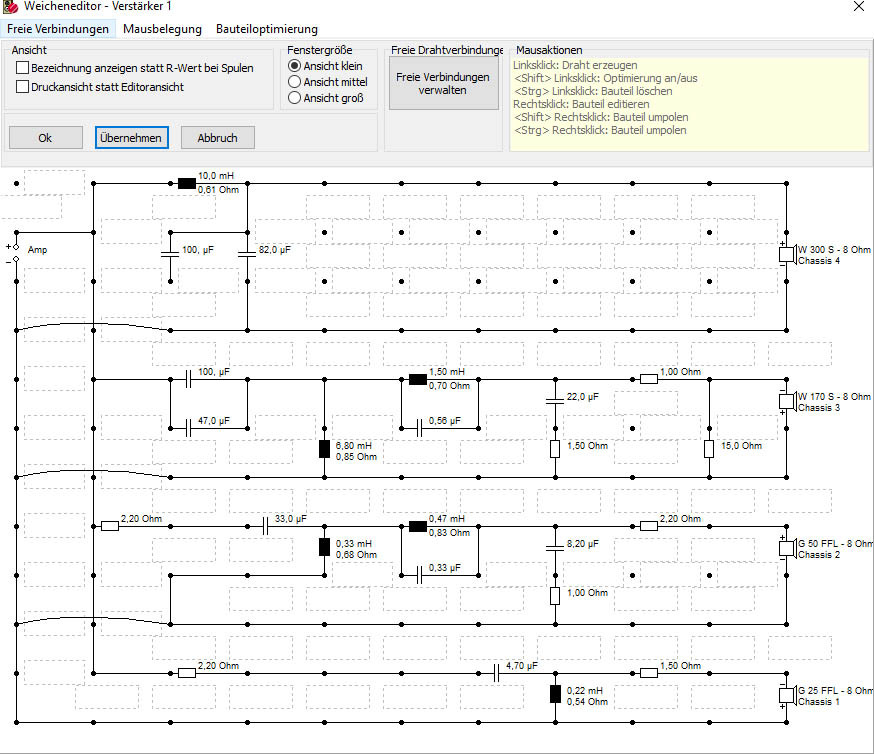Open the Bauteiloptimierung tab
Screen dimensions: 874x754
[x=267, y=29]
